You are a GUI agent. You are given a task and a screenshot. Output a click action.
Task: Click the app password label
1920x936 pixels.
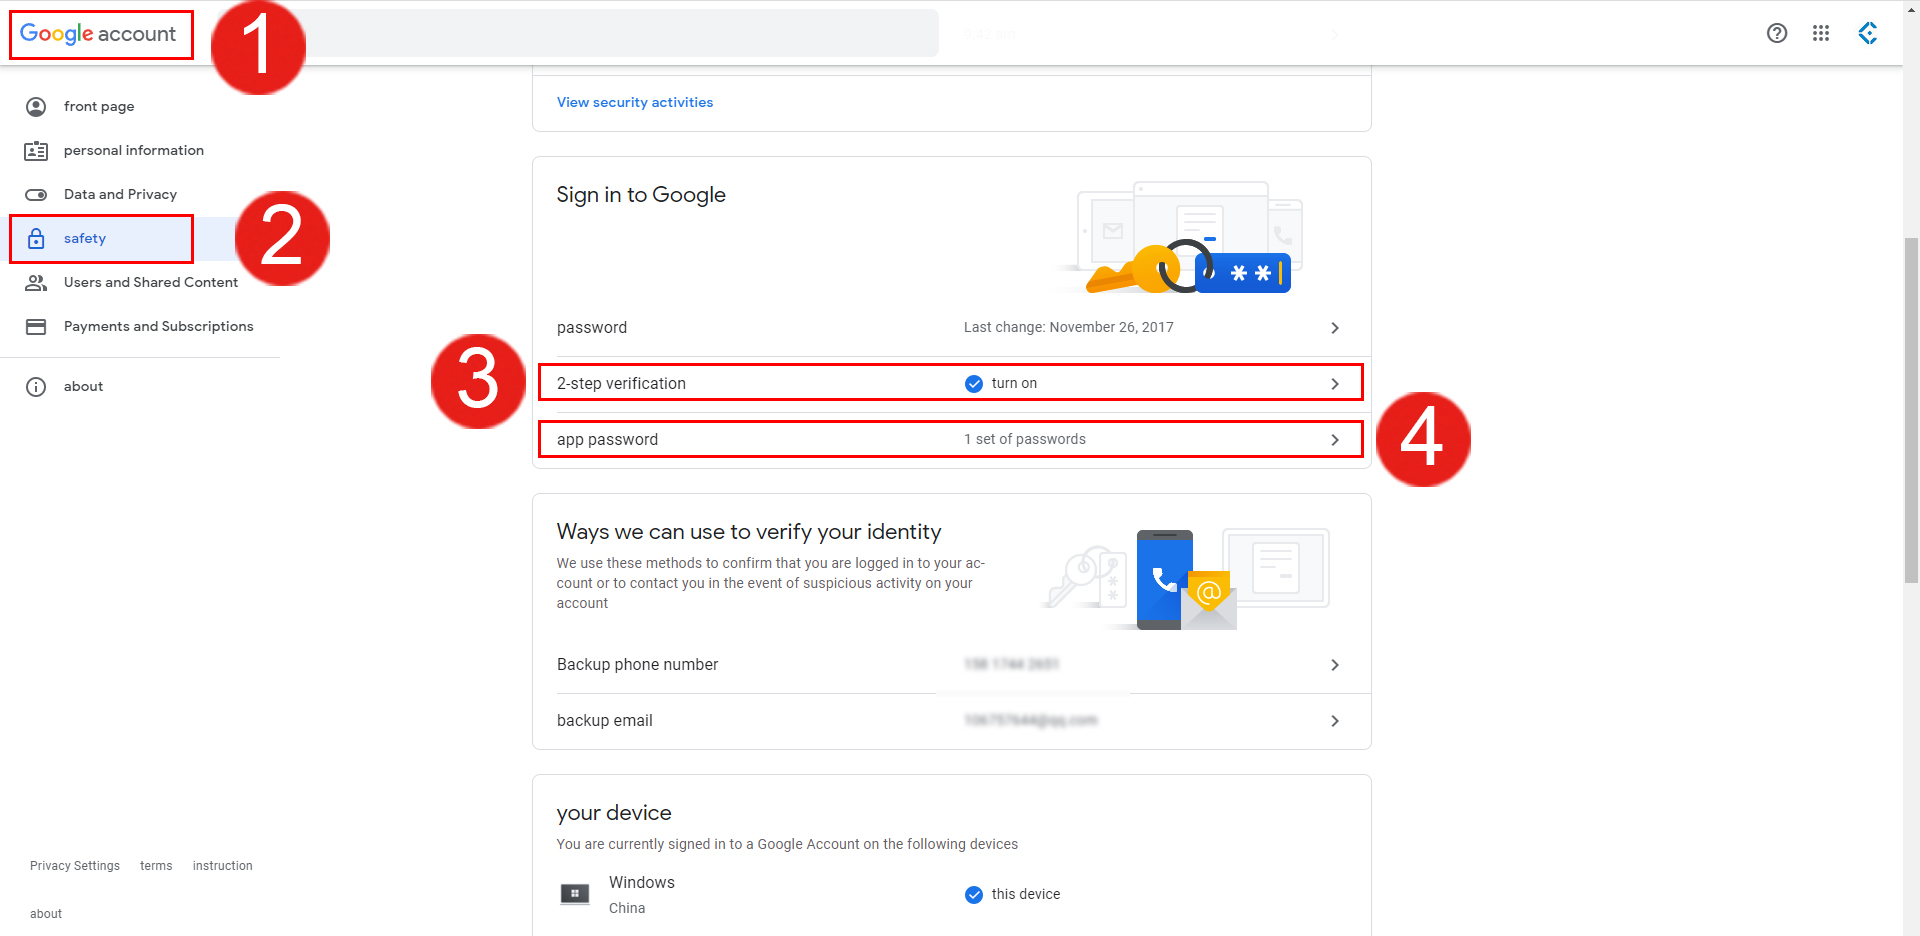coord(607,440)
